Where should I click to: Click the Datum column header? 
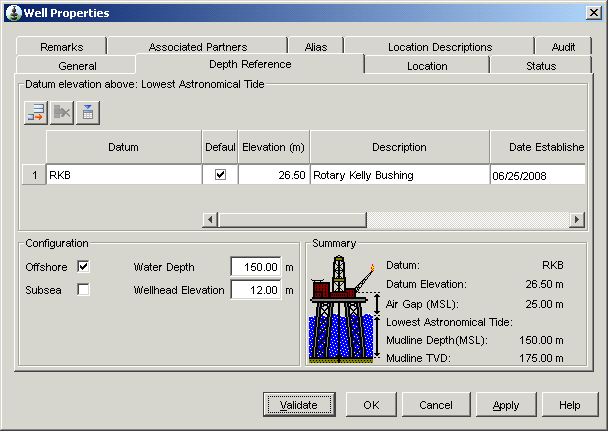pos(123,147)
